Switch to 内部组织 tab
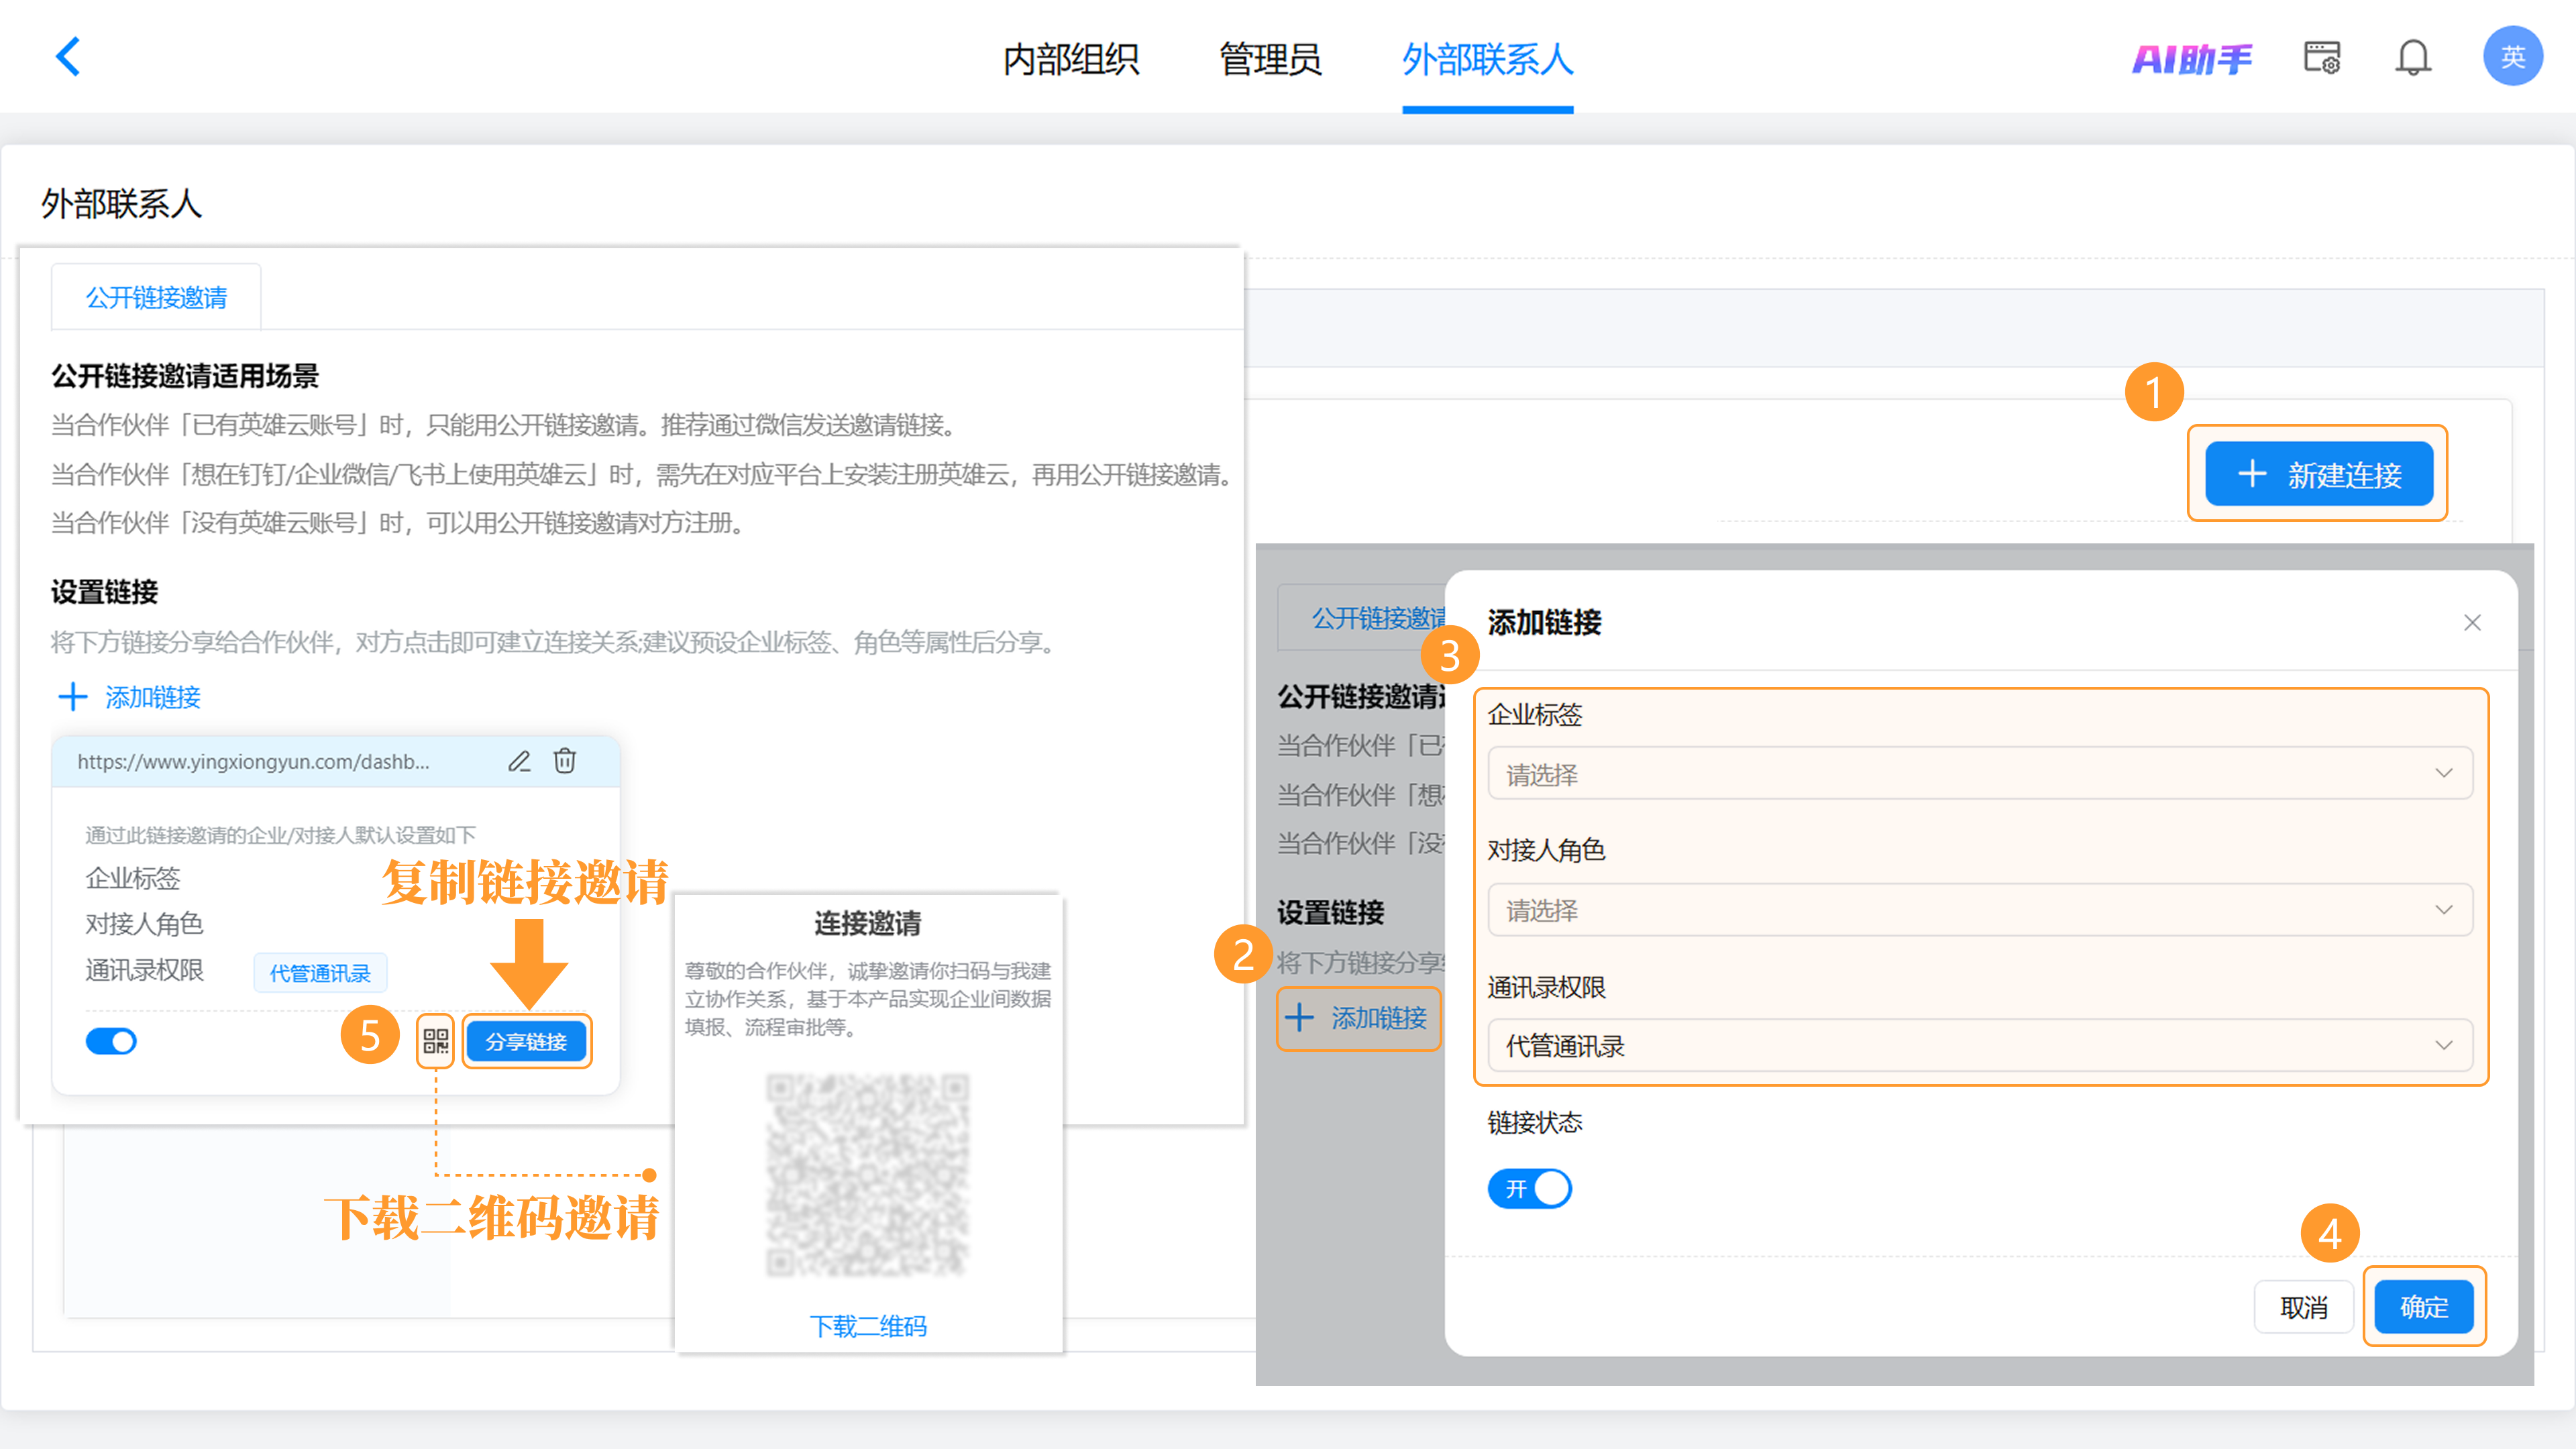The height and width of the screenshot is (1449, 2576). (x=1070, y=59)
